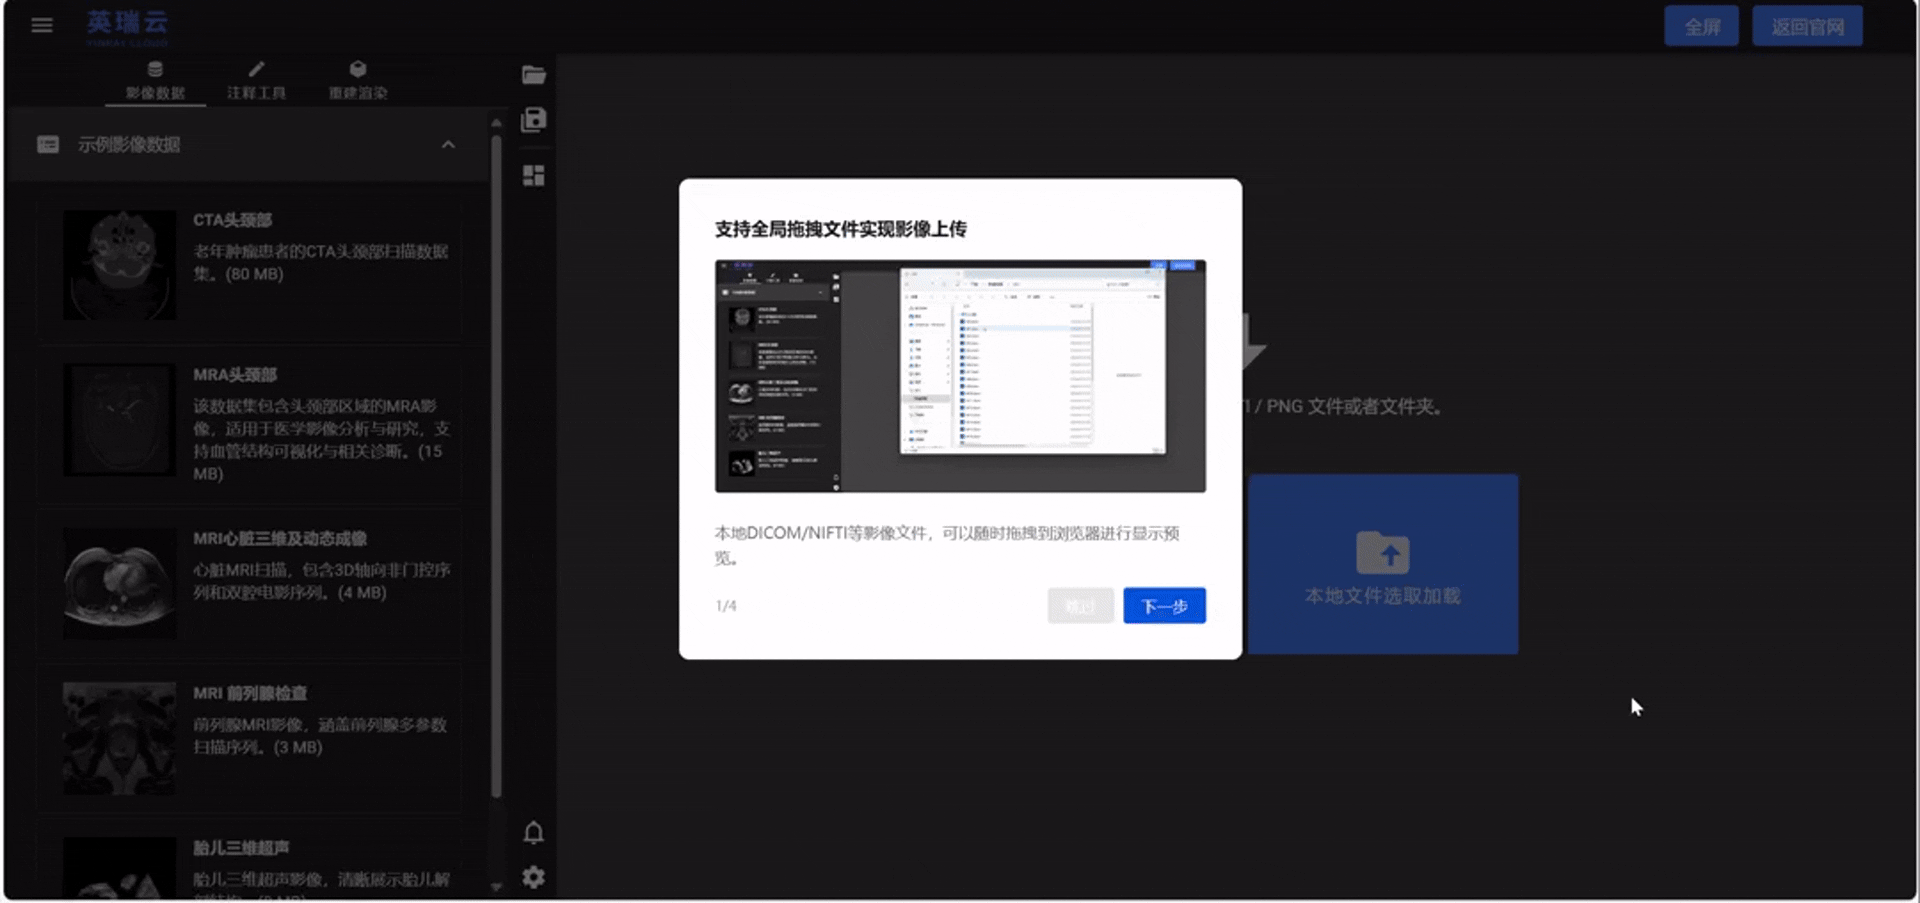
Task: Click the MRA头颈部 title text
Action: pyautogui.click(x=235, y=375)
